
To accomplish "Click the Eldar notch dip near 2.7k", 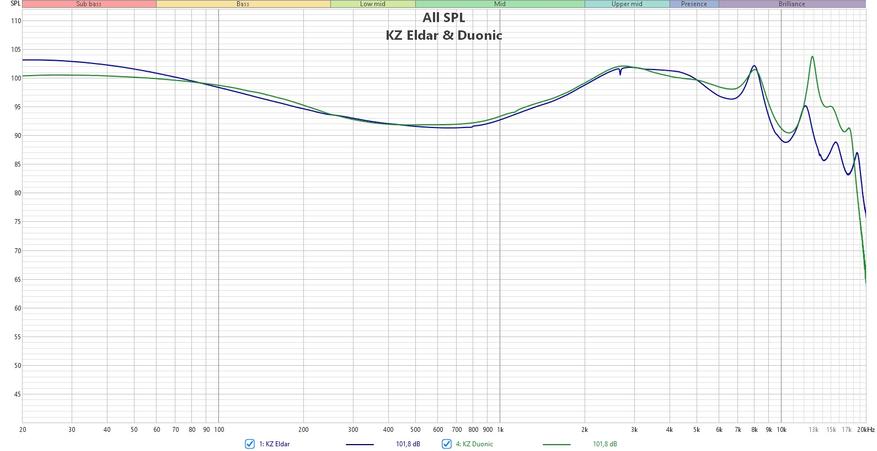I will click(x=620, y=73).
